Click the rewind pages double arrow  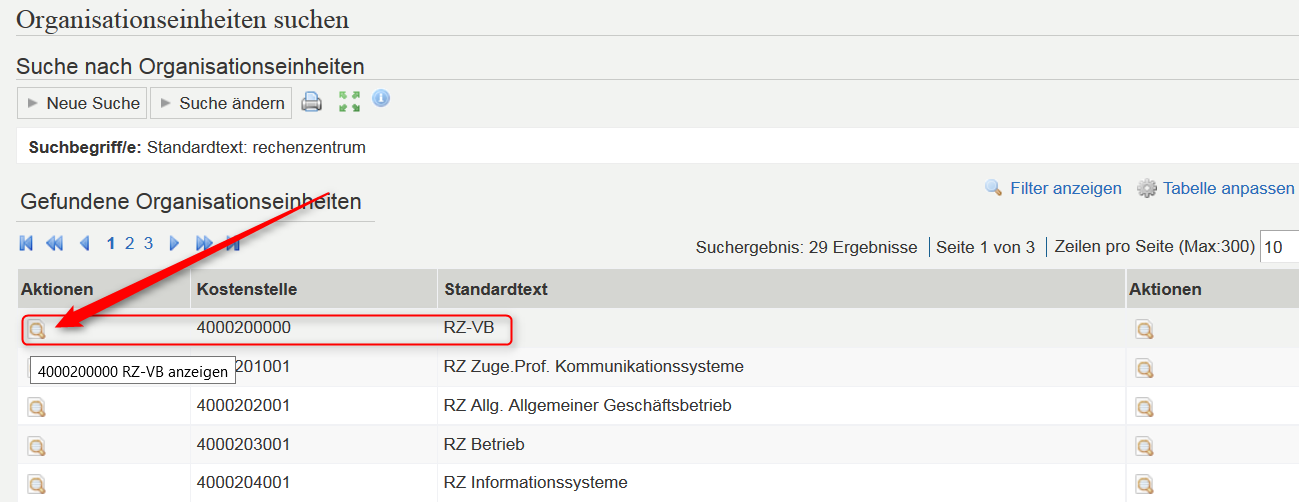coord(55,243)
